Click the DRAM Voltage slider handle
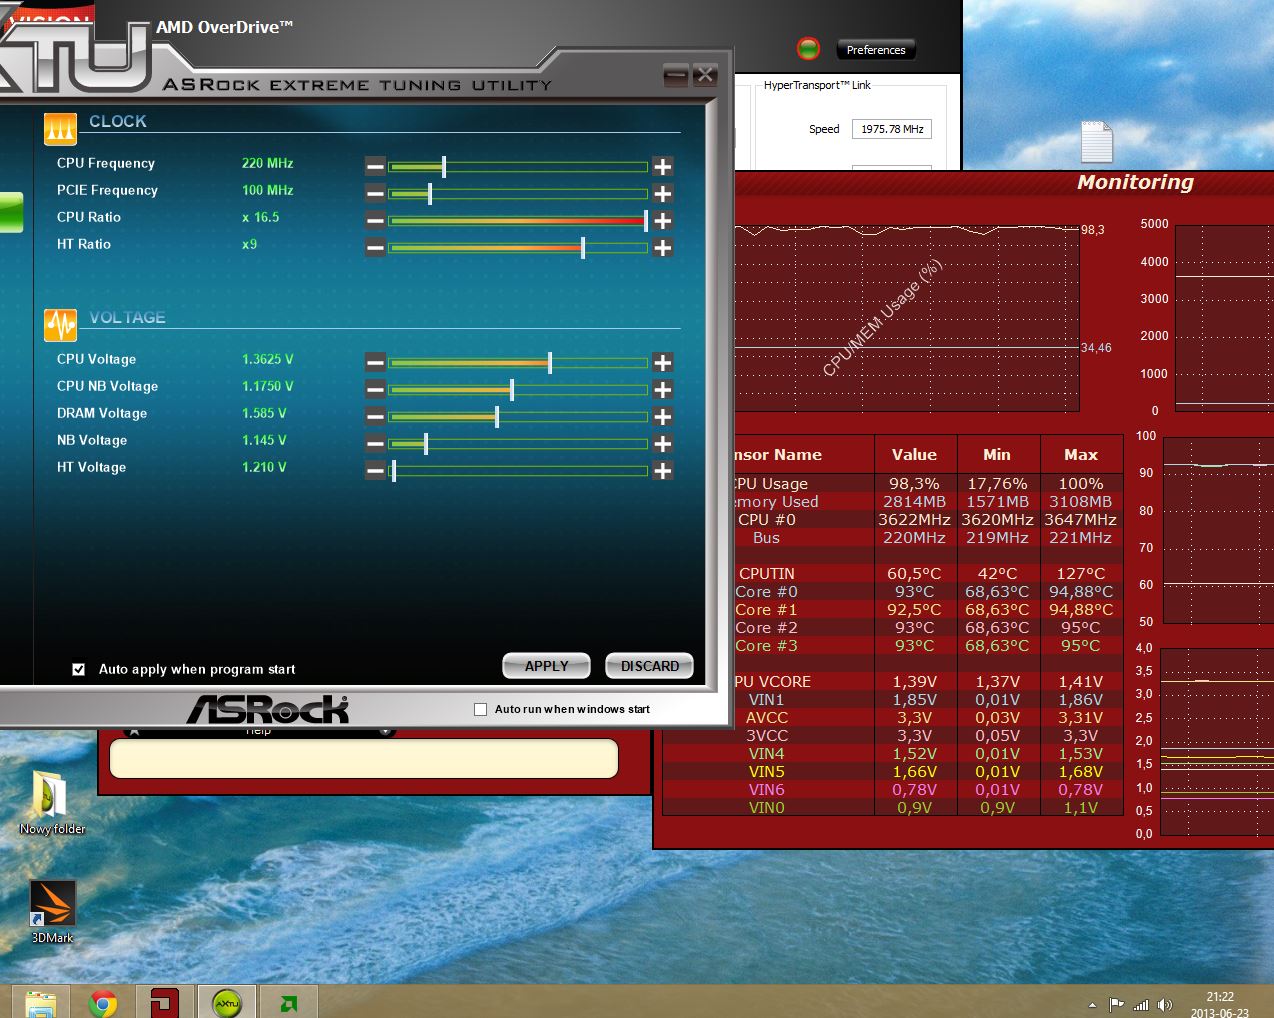 coord(497,416)
